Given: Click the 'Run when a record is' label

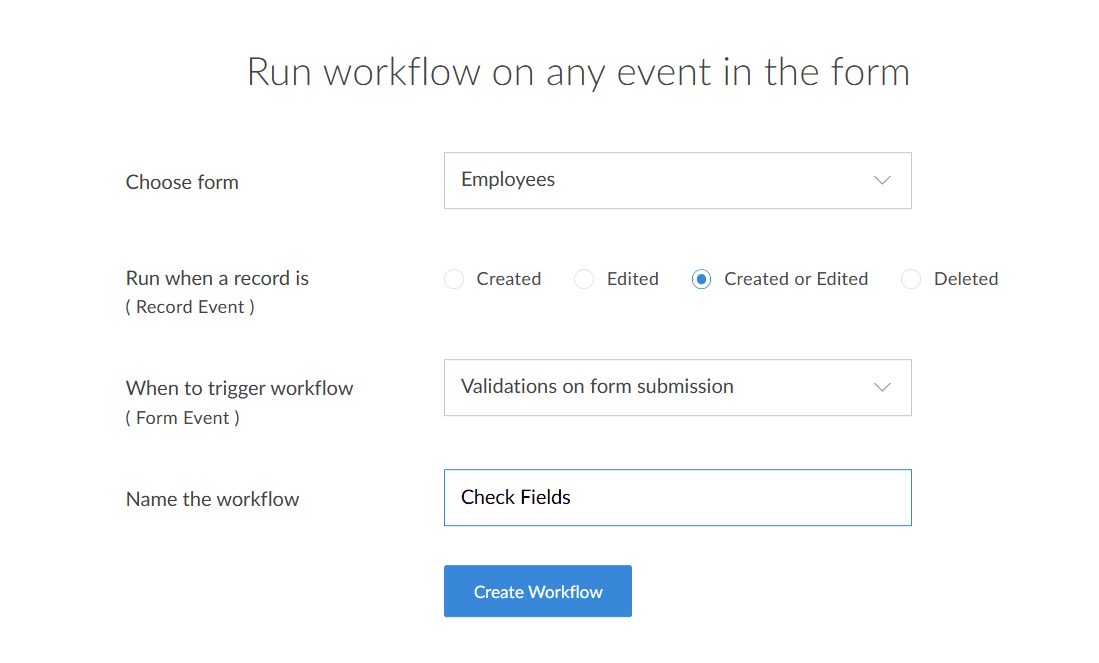Looking at the screenshot, I should (217, 279).
